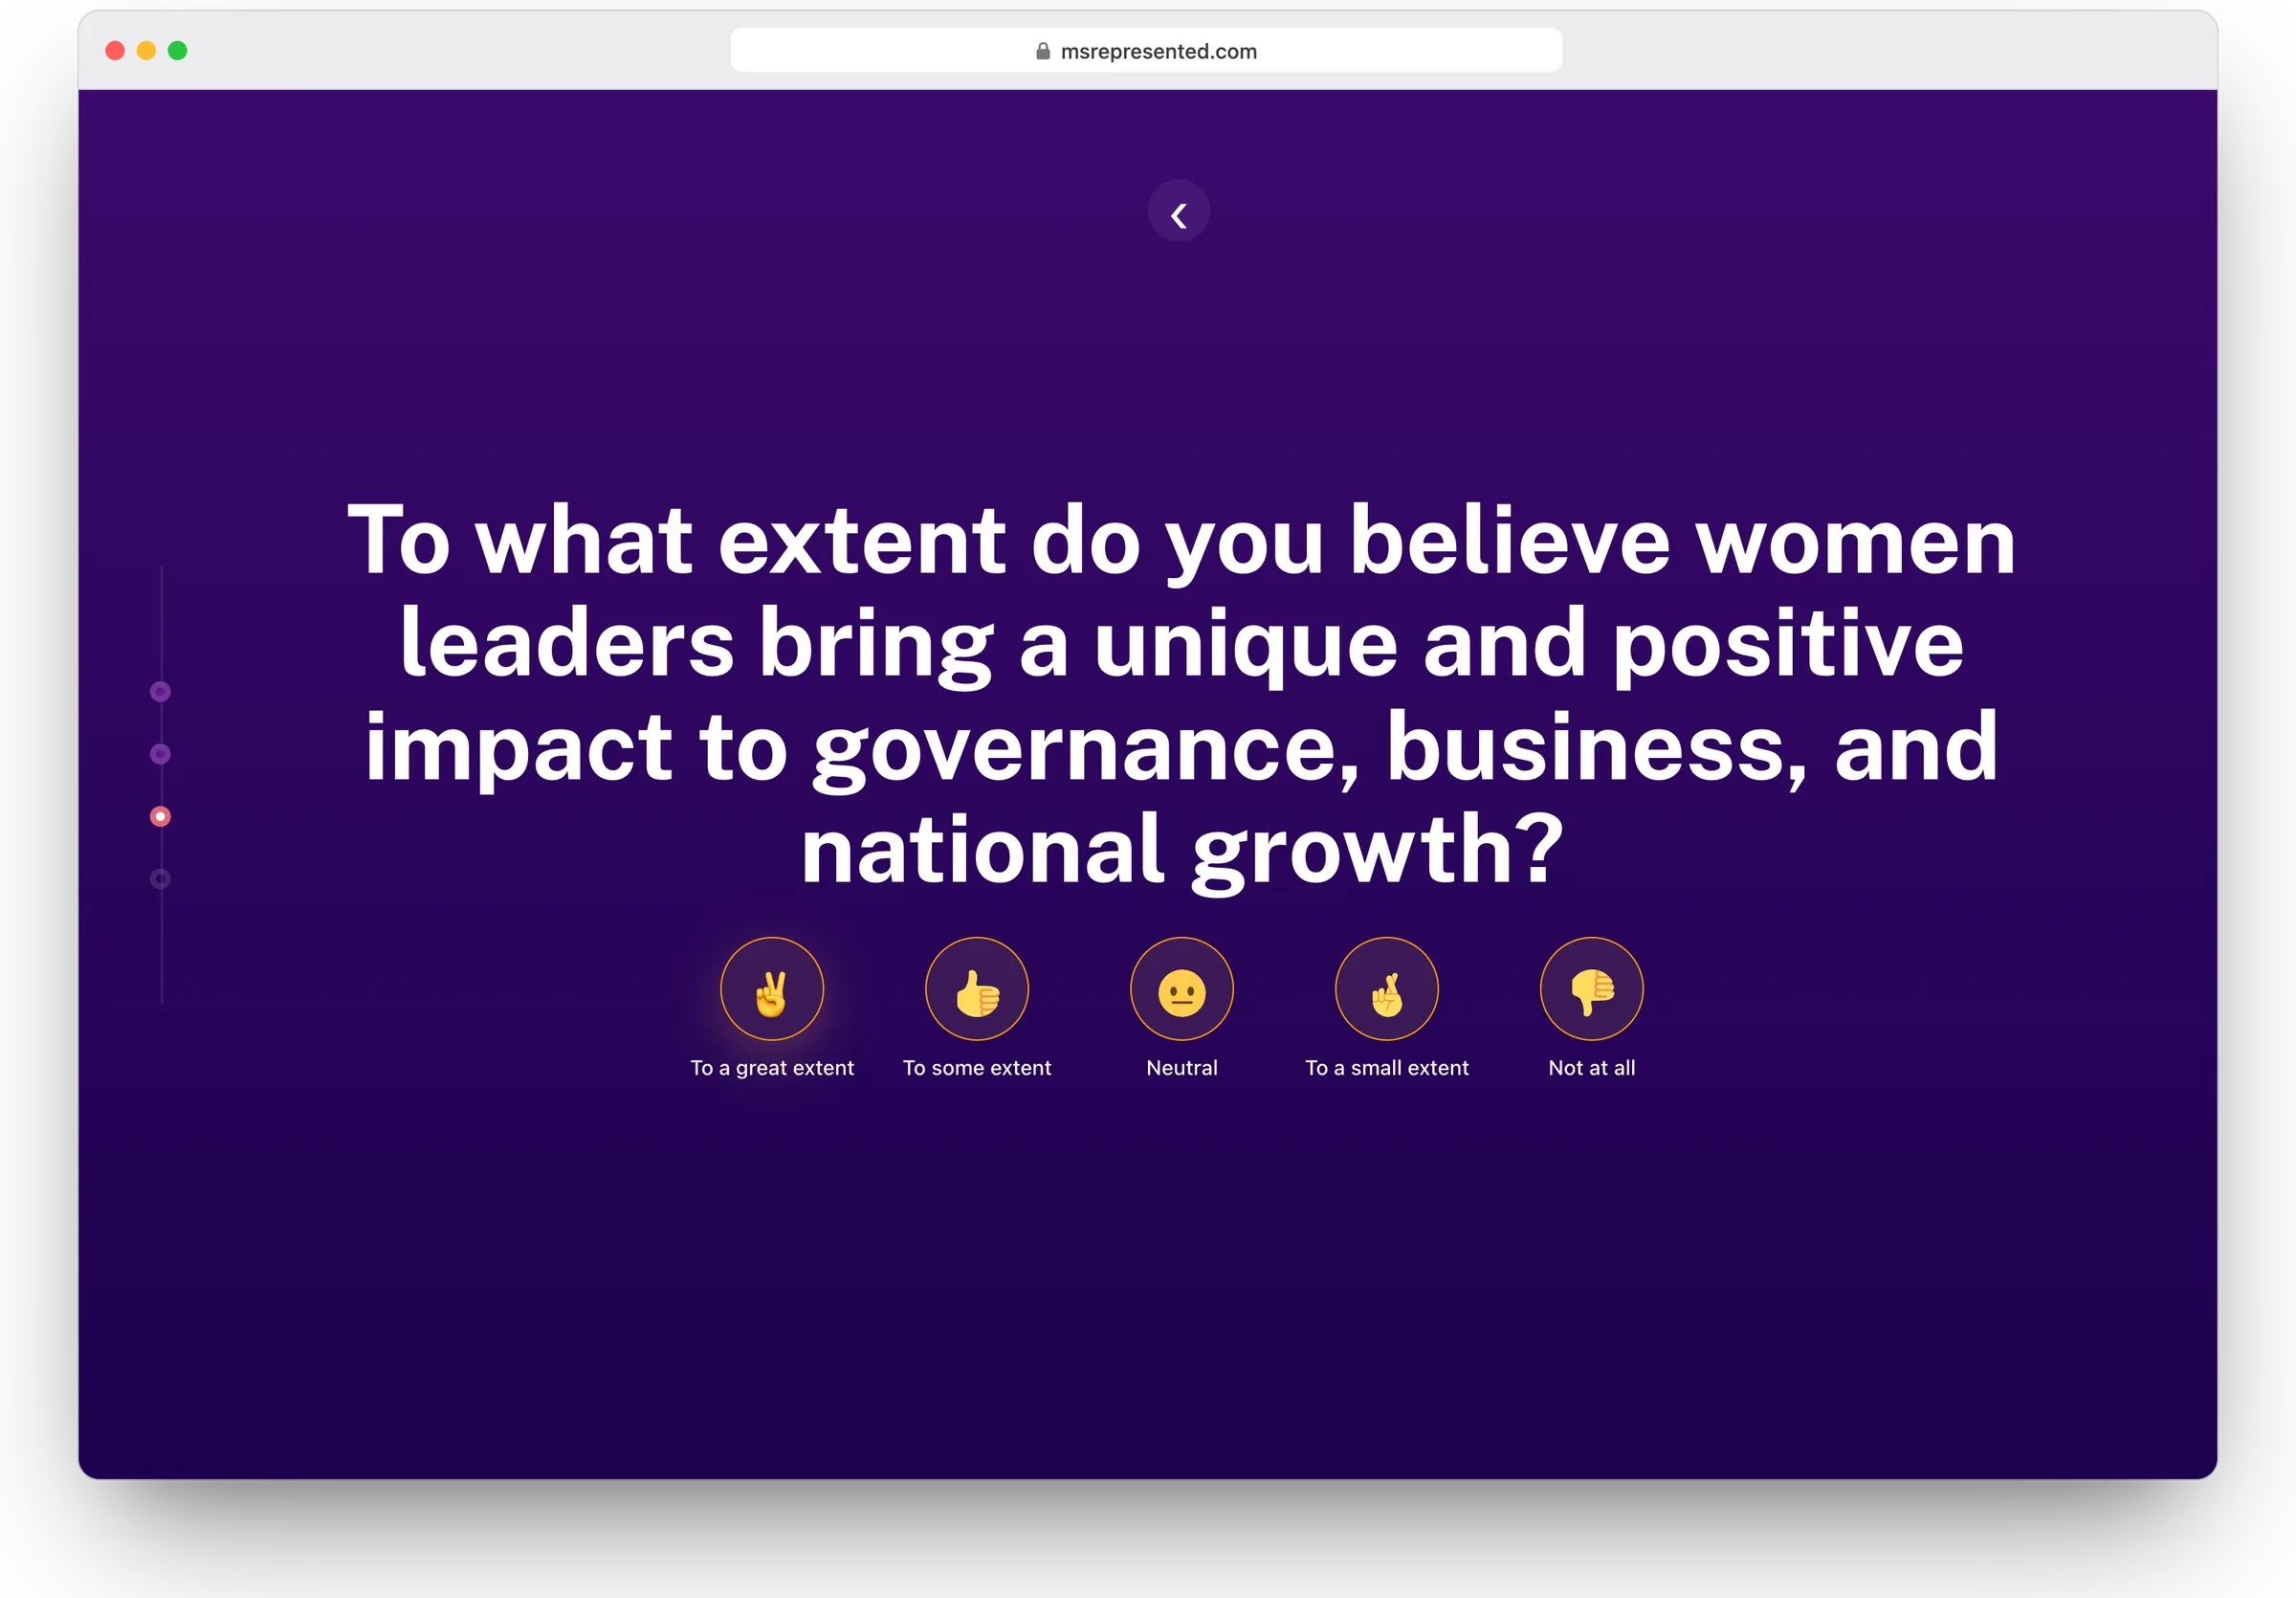Click the "To a great extent" label
2296x1598 pixels.
point(772,1068)
